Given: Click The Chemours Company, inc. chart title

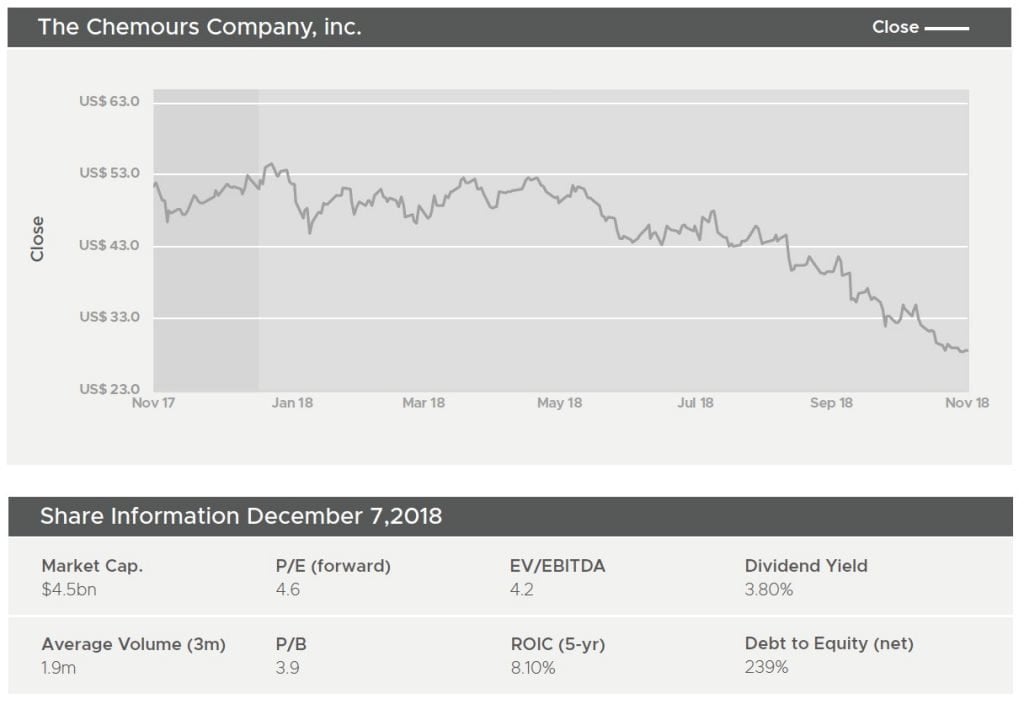Looking at the screenshot, I should click(x=199, y=27).
